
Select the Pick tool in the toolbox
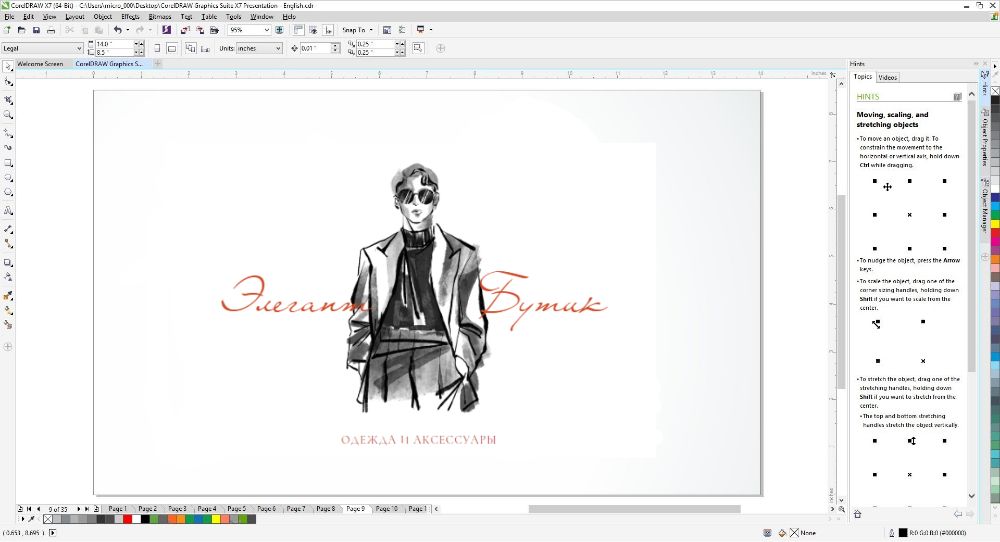click(x=9, y=67)
